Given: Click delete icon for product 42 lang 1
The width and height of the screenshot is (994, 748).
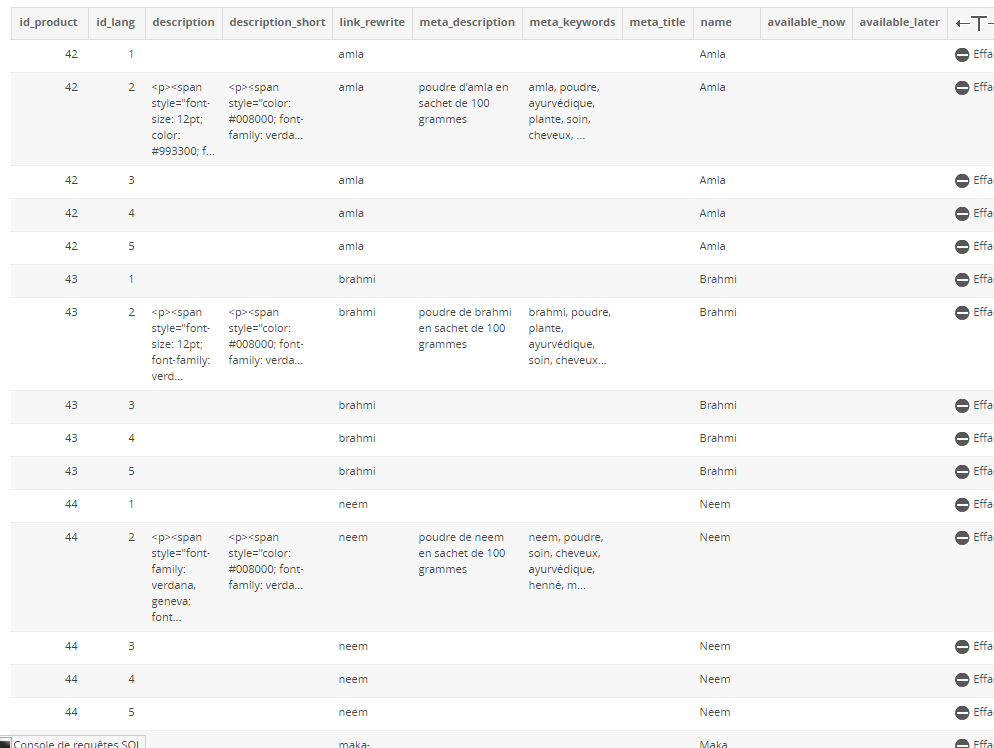Looking at the screenshot, I should (x=962, y=55).
